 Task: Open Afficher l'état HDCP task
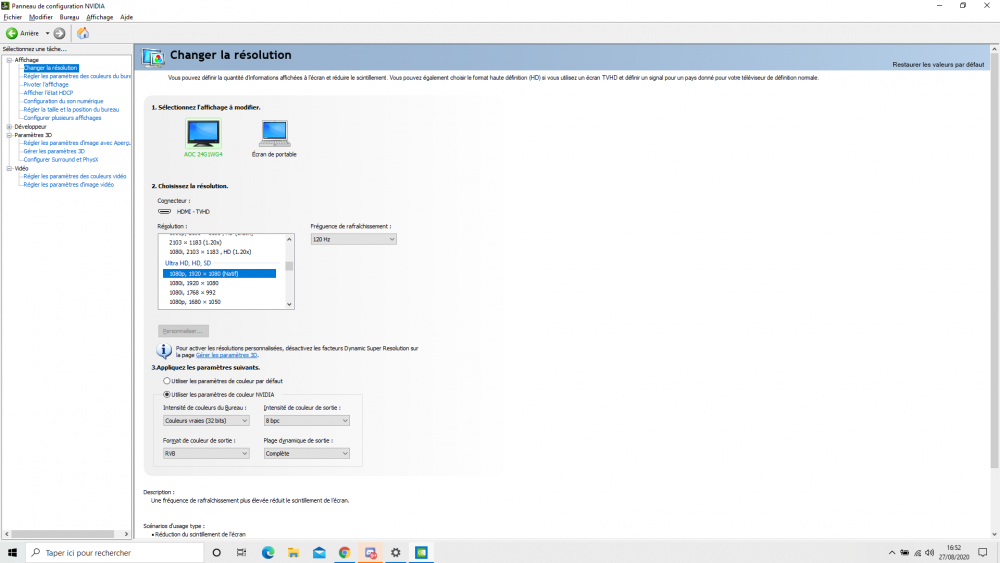coord(48,92)
